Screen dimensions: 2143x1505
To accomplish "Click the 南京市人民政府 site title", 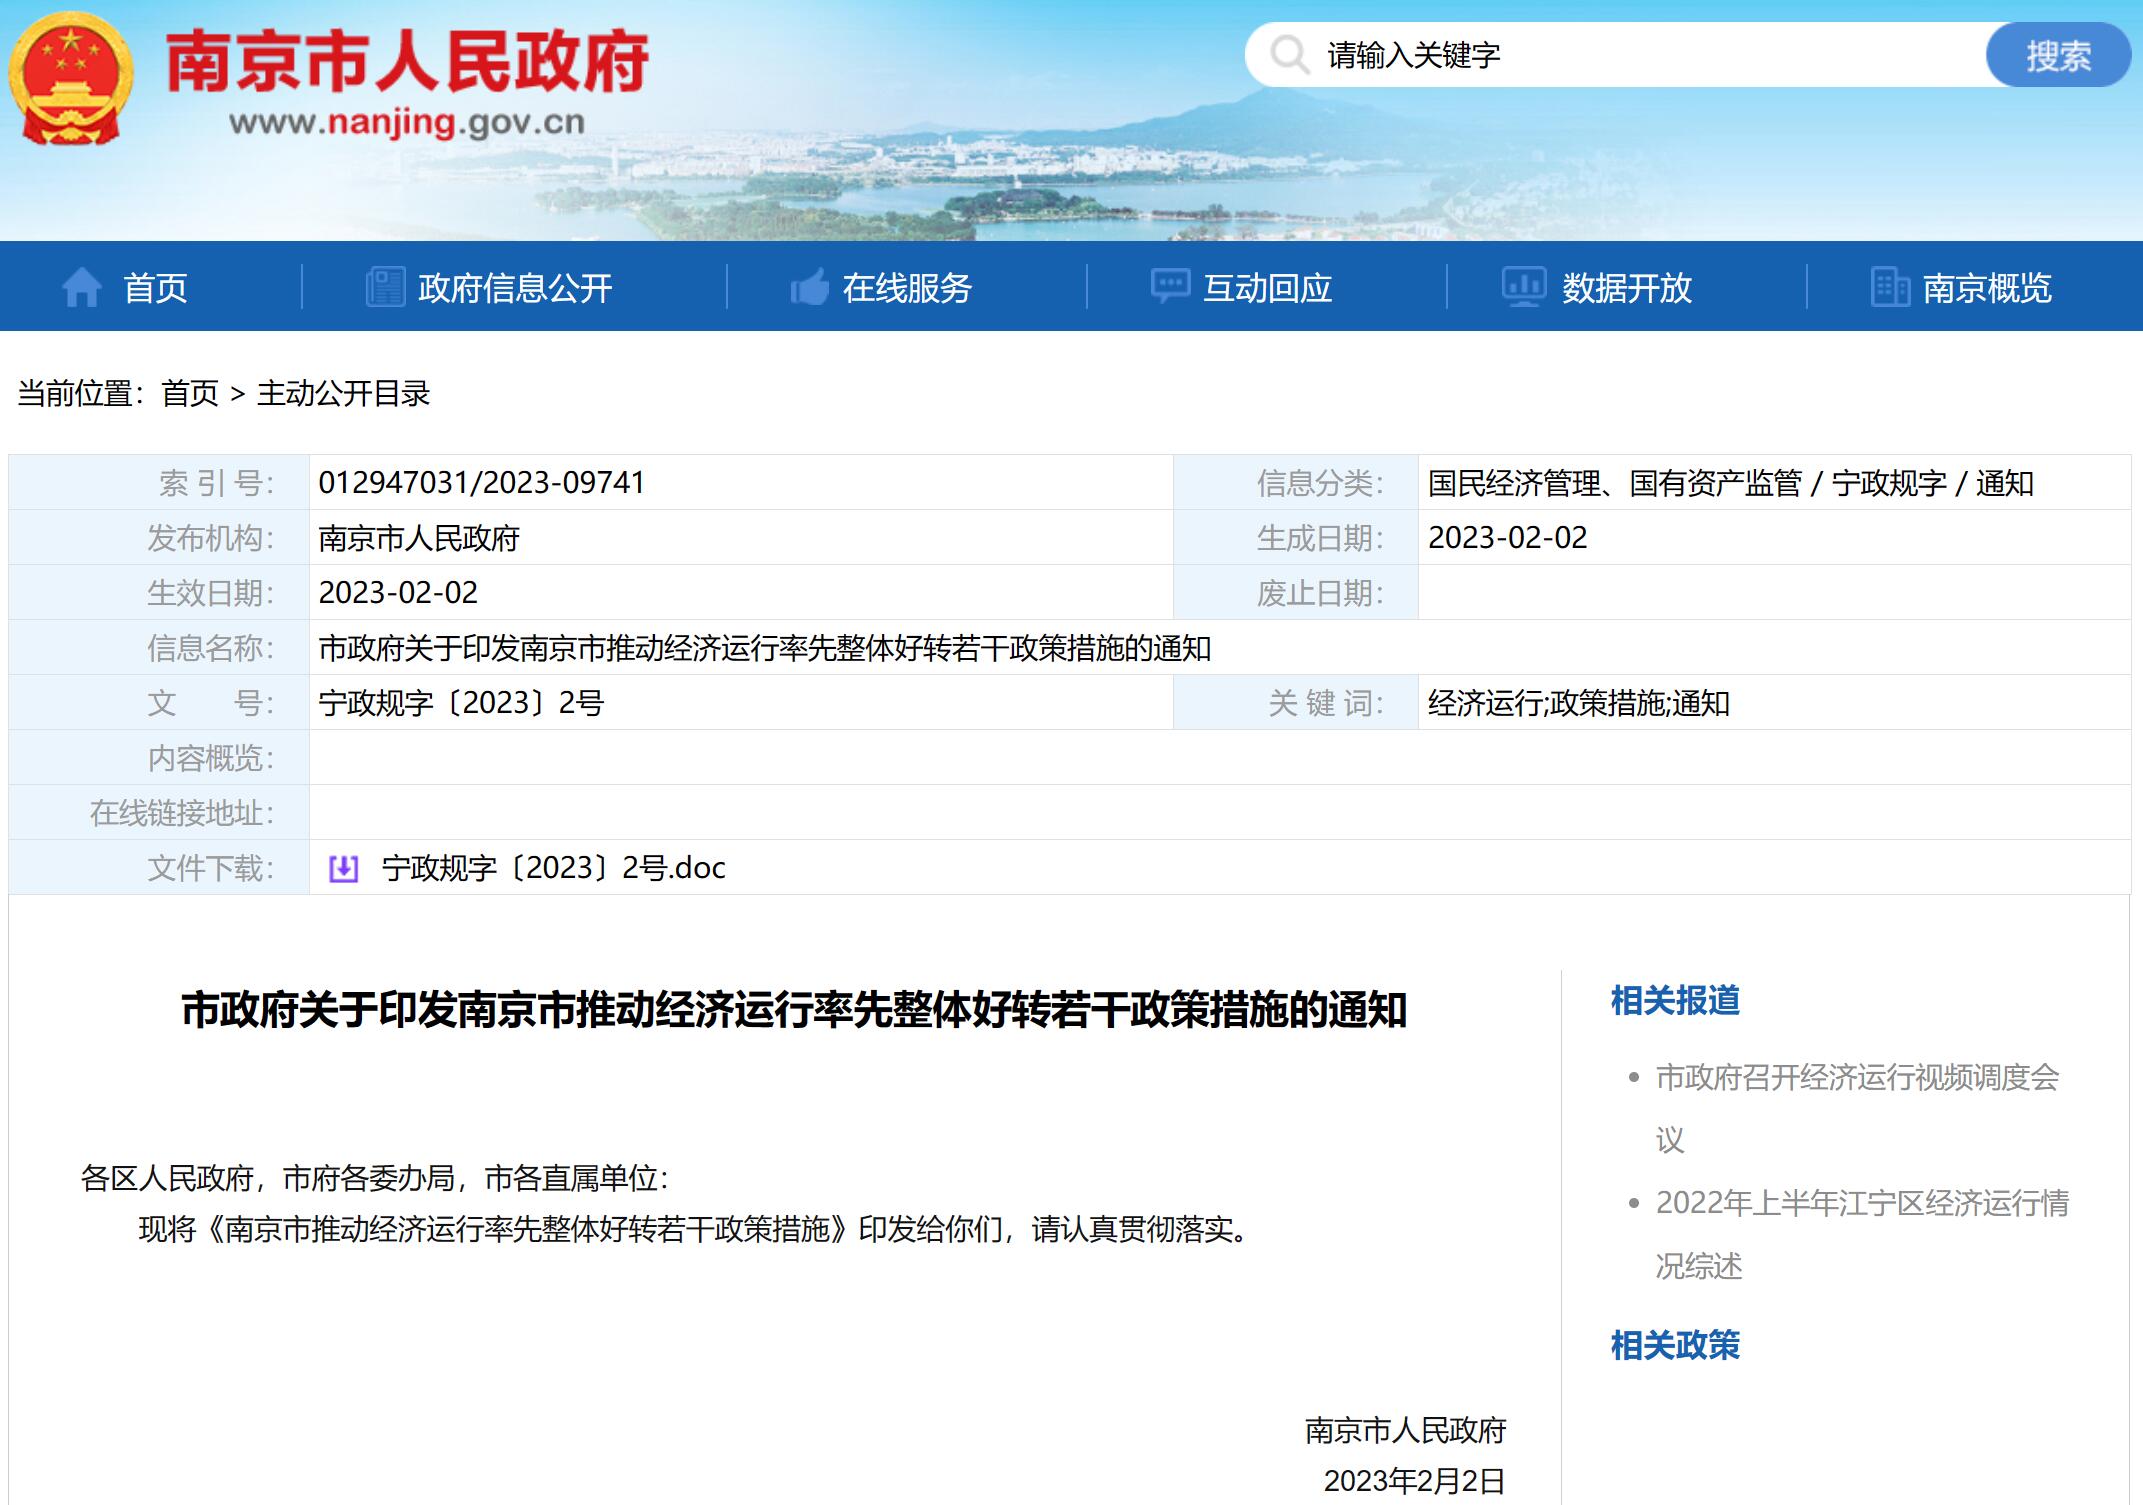I will [x=407, y=62].
